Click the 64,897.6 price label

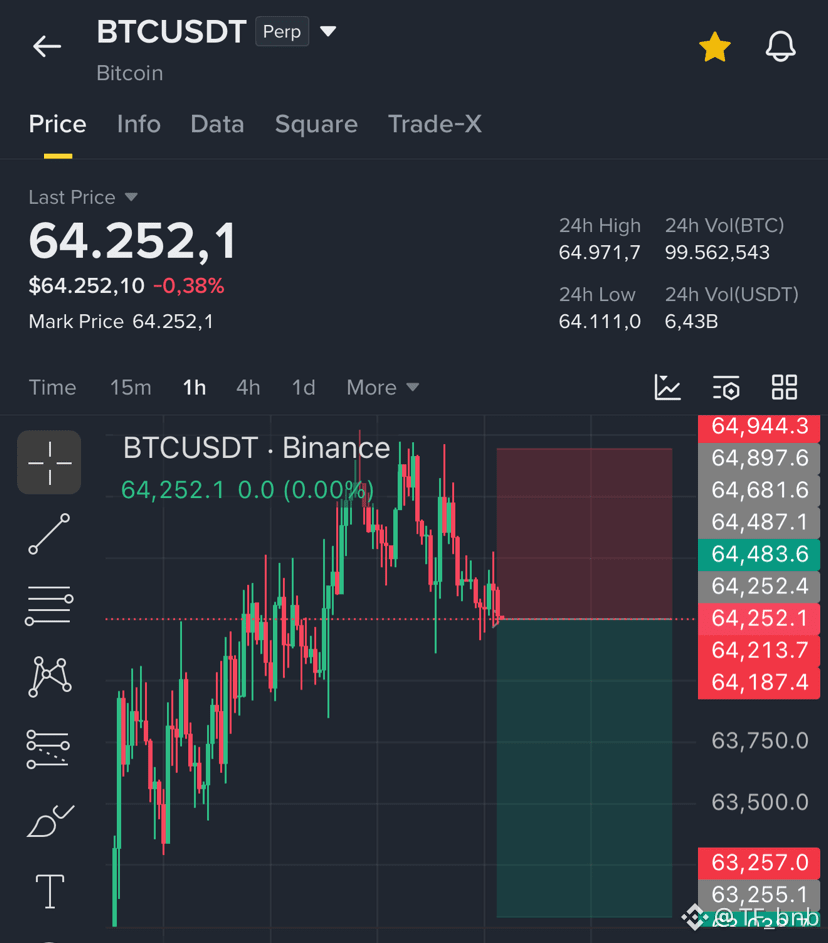pyautogui.click(x=759, y=458)
